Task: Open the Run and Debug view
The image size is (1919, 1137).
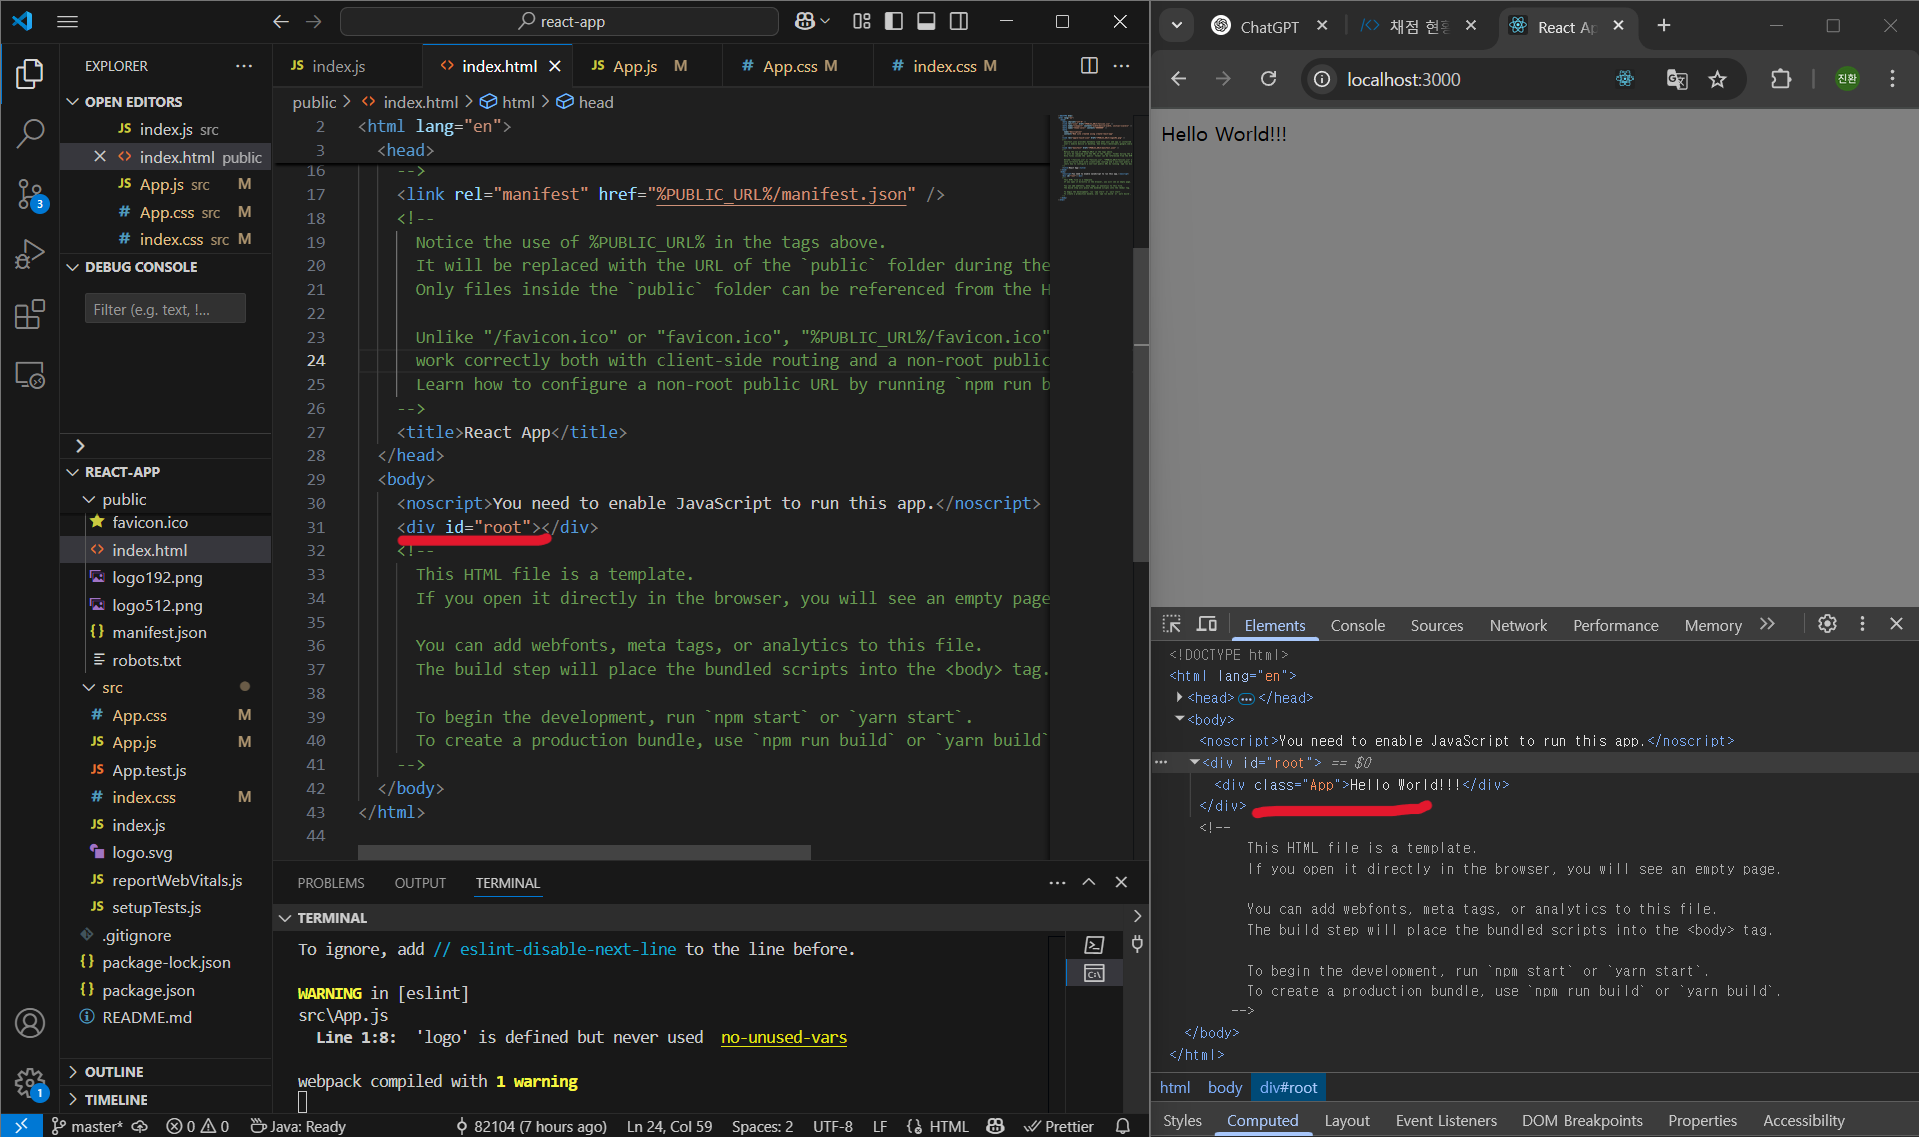Action: [30, 254]
